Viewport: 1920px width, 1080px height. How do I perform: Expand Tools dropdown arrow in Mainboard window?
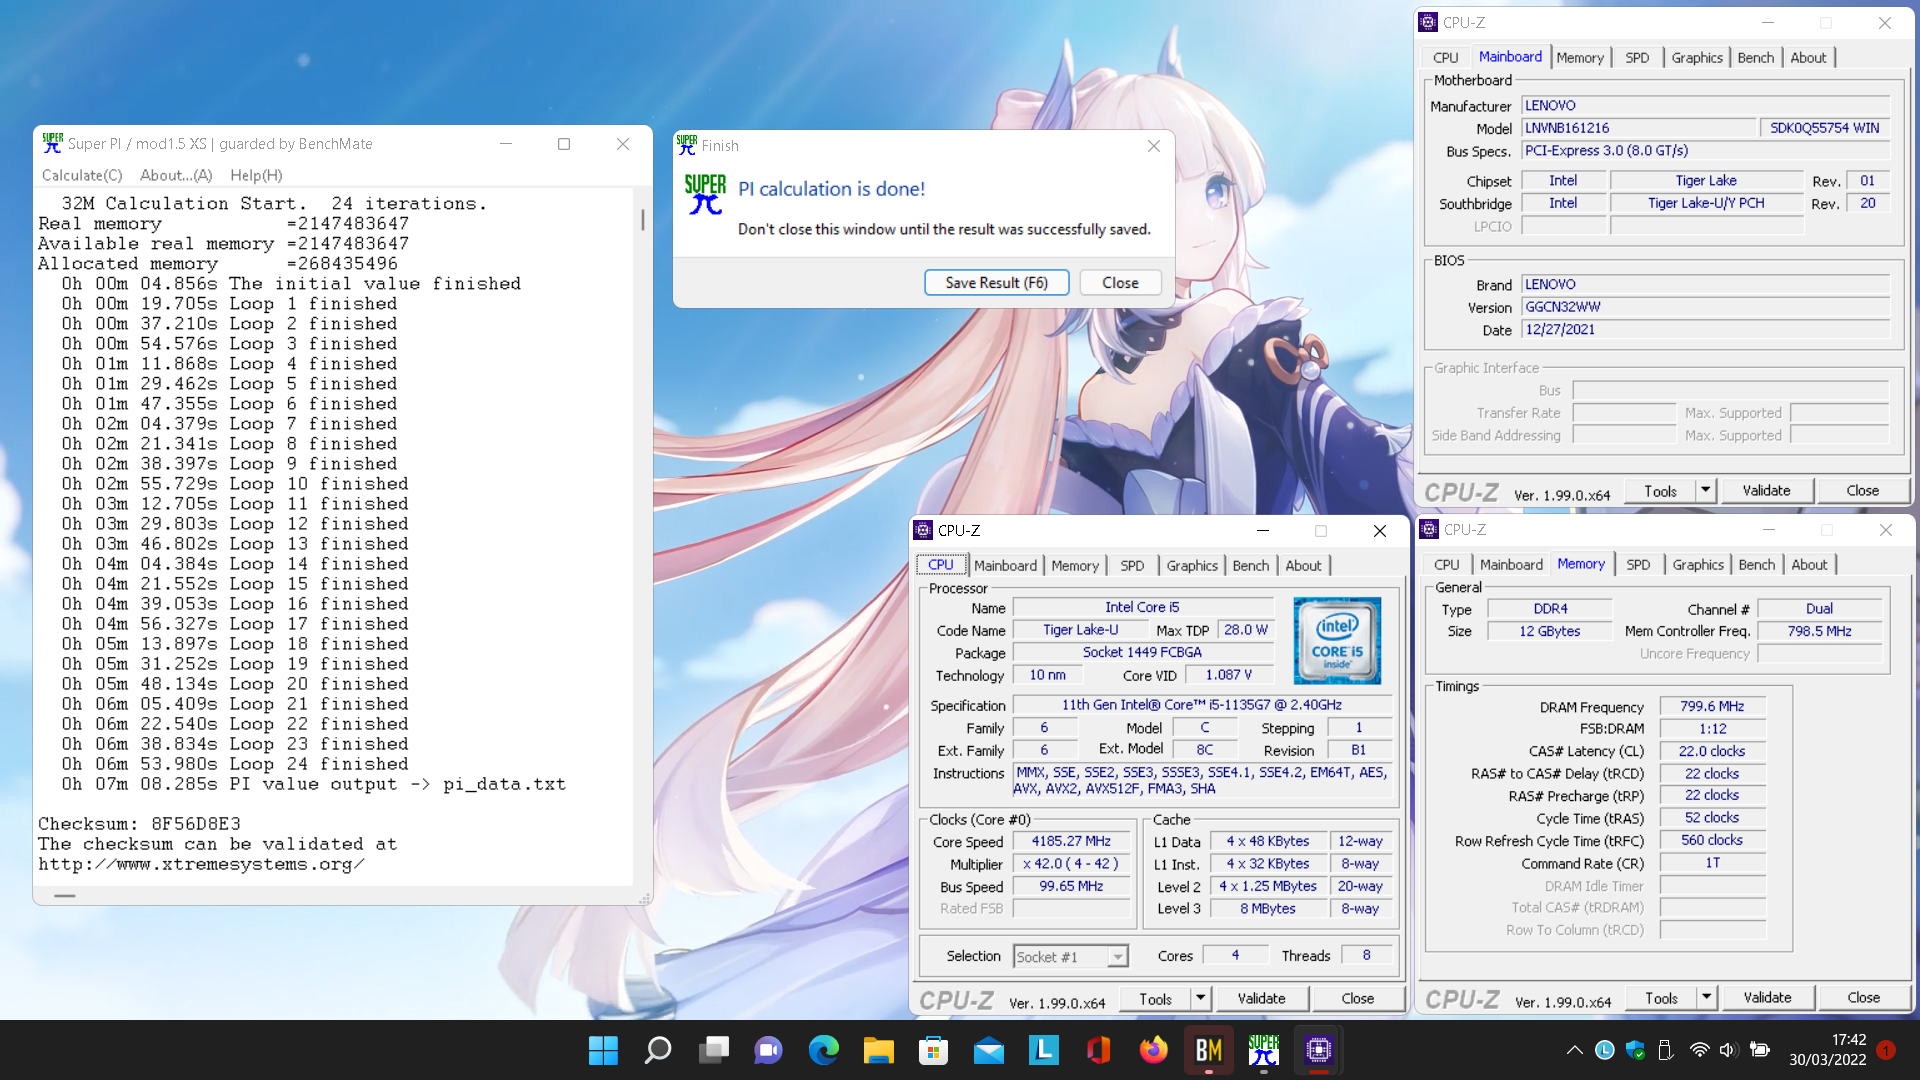click(1706, 491)
